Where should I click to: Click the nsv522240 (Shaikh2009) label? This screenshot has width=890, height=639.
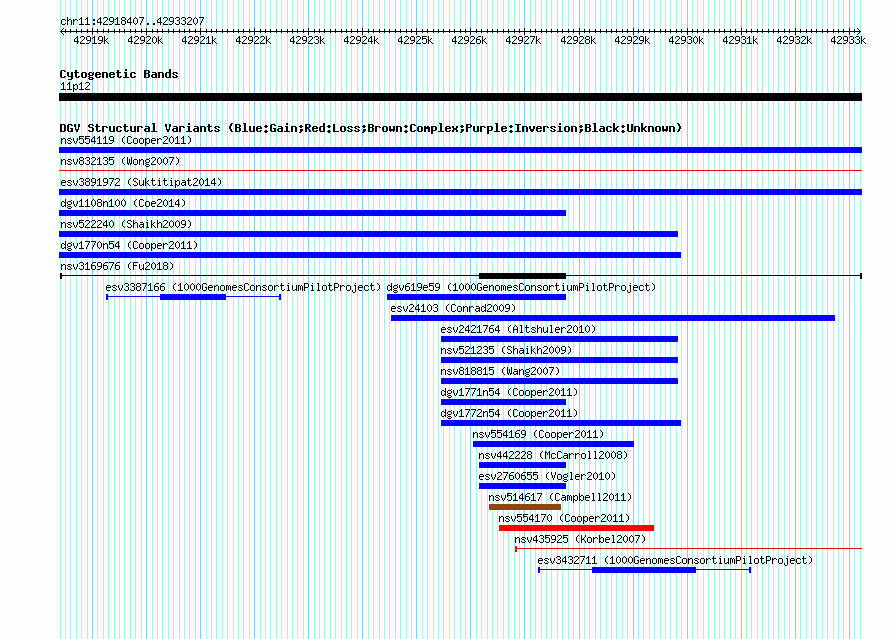(x=126, y=224)
